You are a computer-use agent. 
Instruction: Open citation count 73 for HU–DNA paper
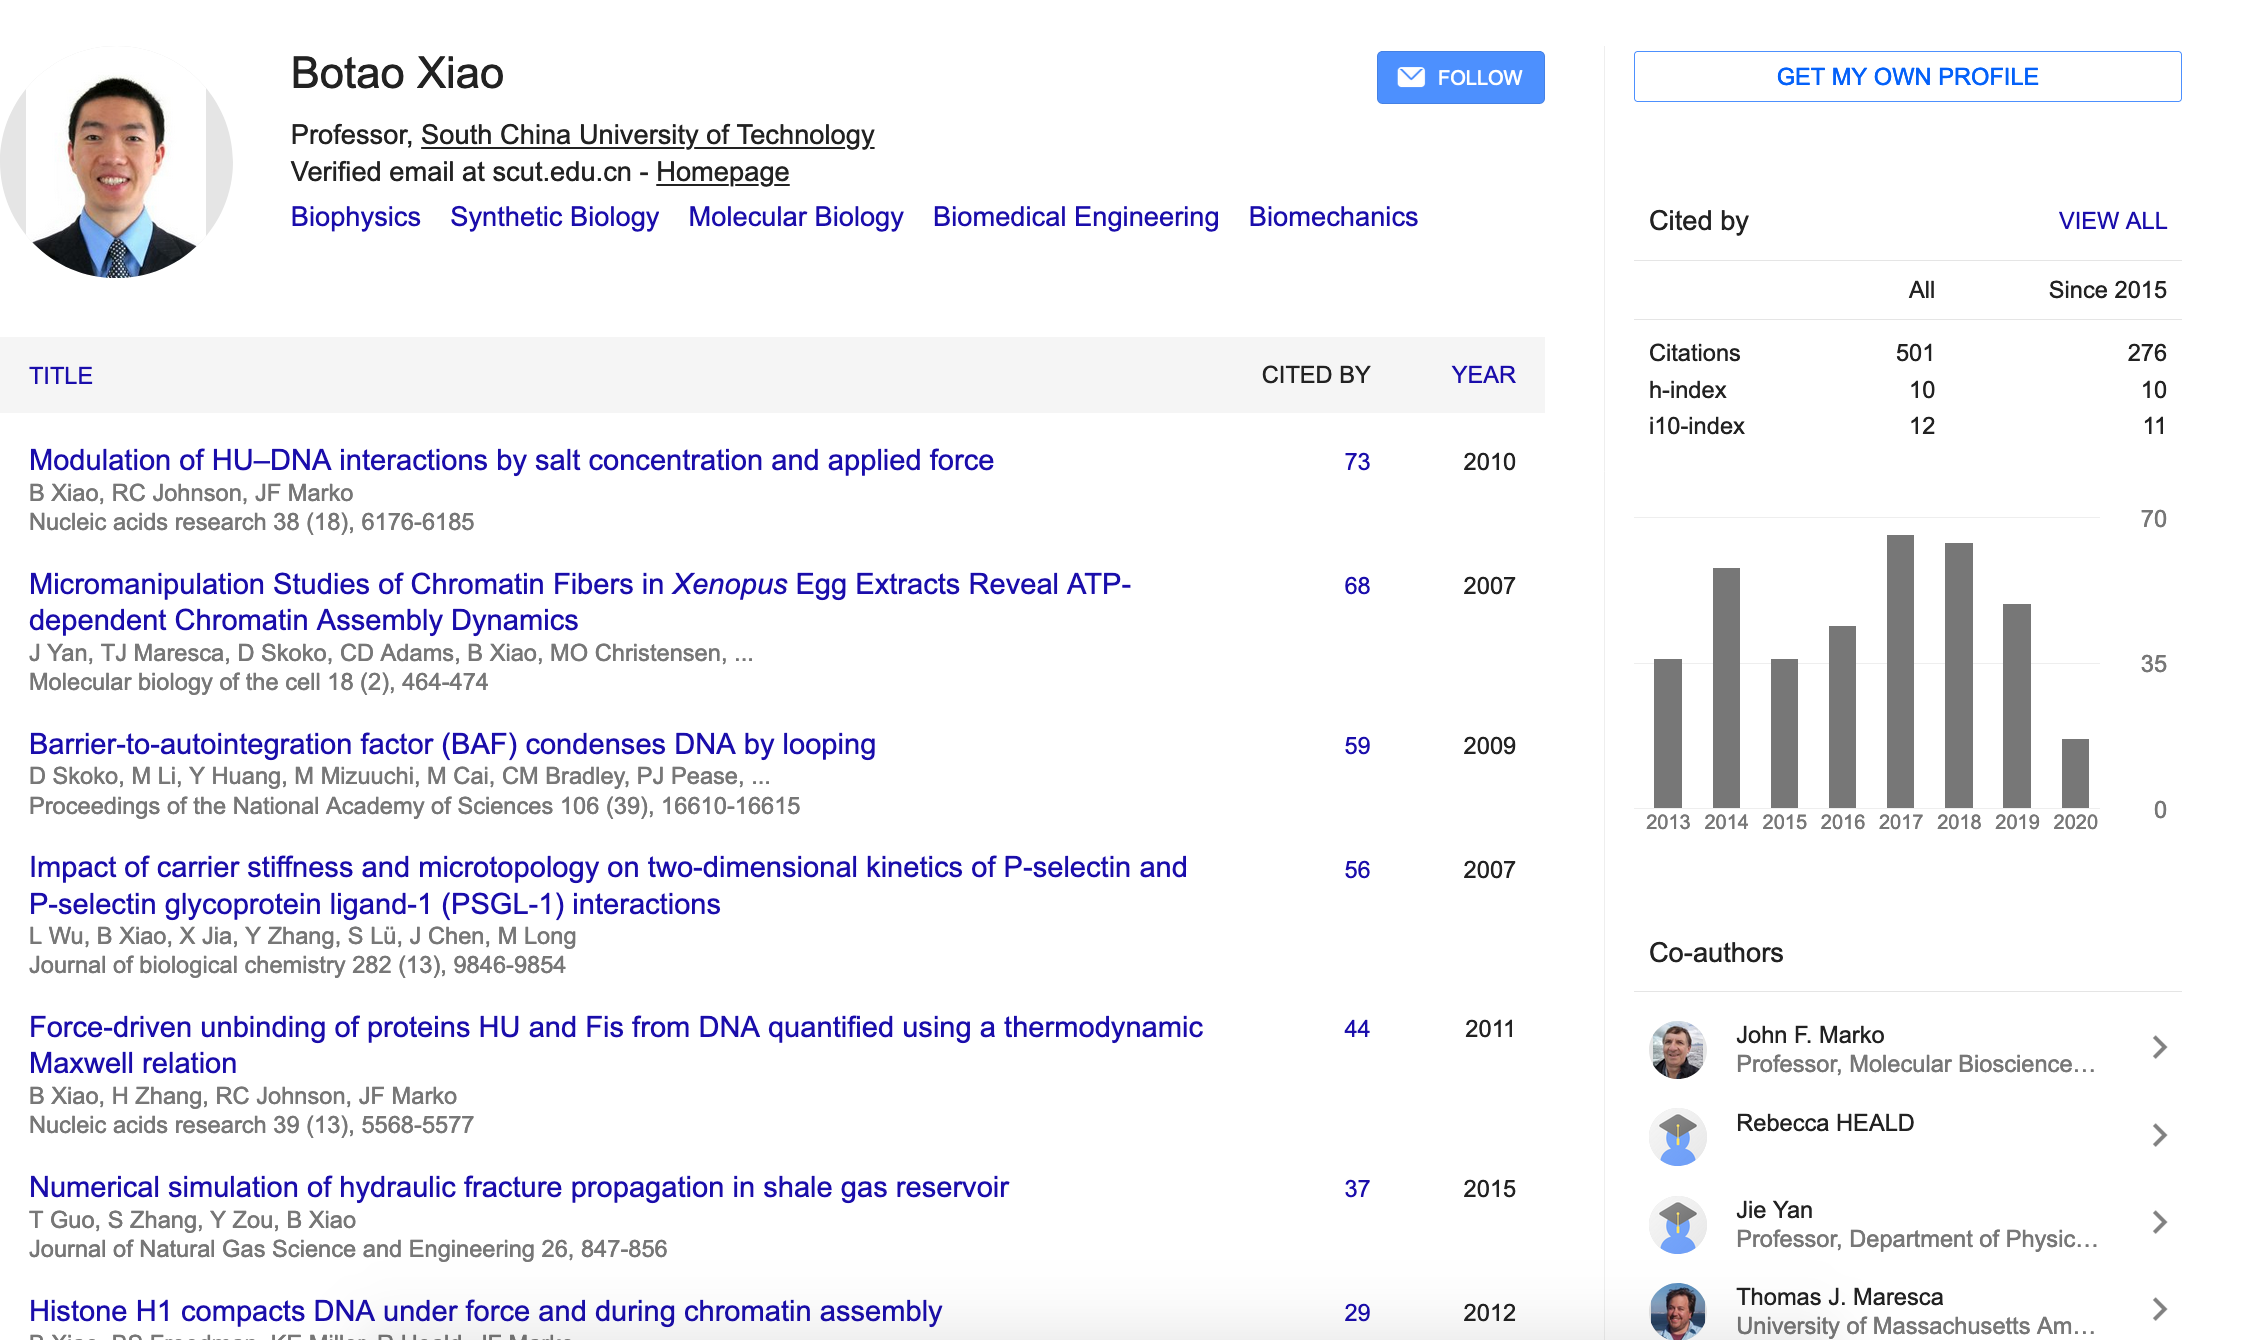tap(1357, 462)
